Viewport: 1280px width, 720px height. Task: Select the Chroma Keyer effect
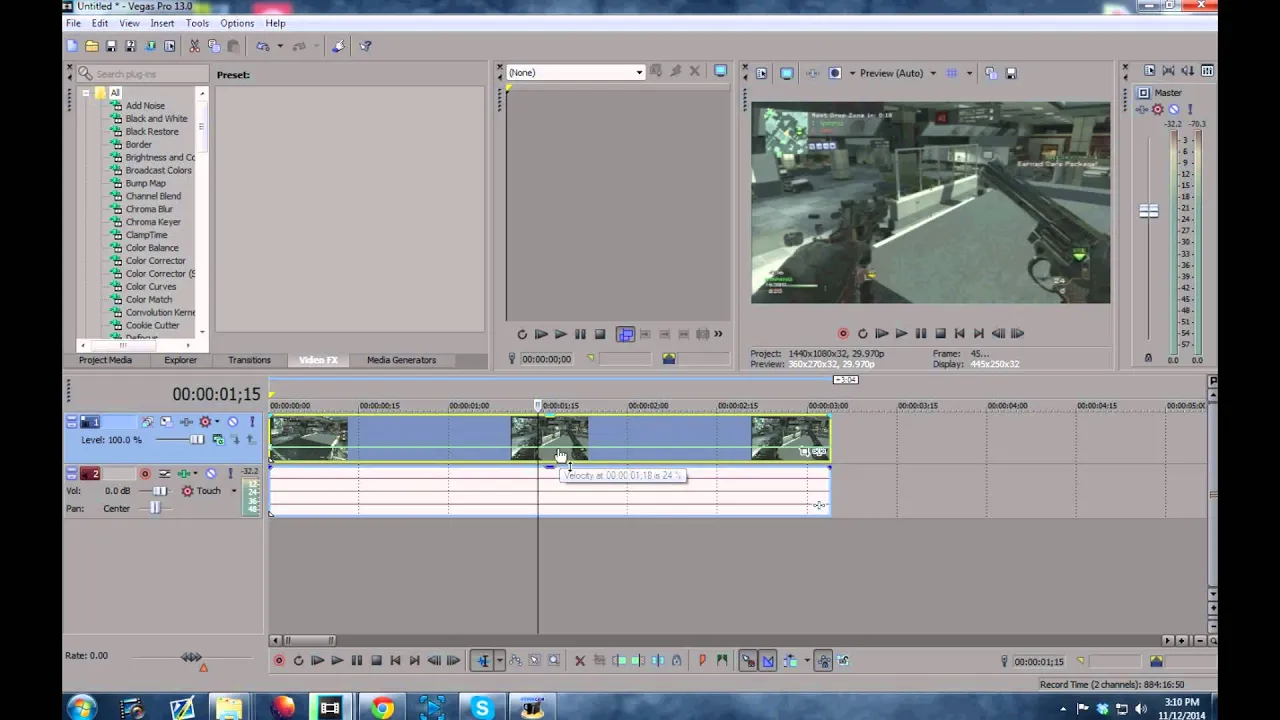[153, 222]
